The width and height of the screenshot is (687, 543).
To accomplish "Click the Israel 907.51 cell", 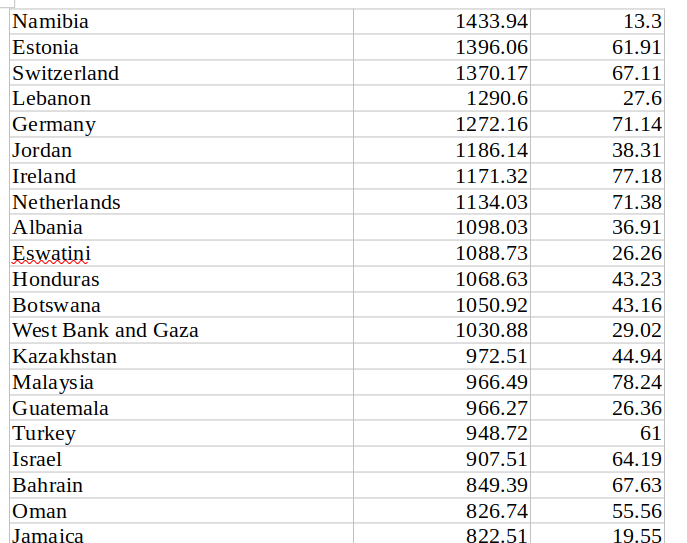I will click(442, 459).
